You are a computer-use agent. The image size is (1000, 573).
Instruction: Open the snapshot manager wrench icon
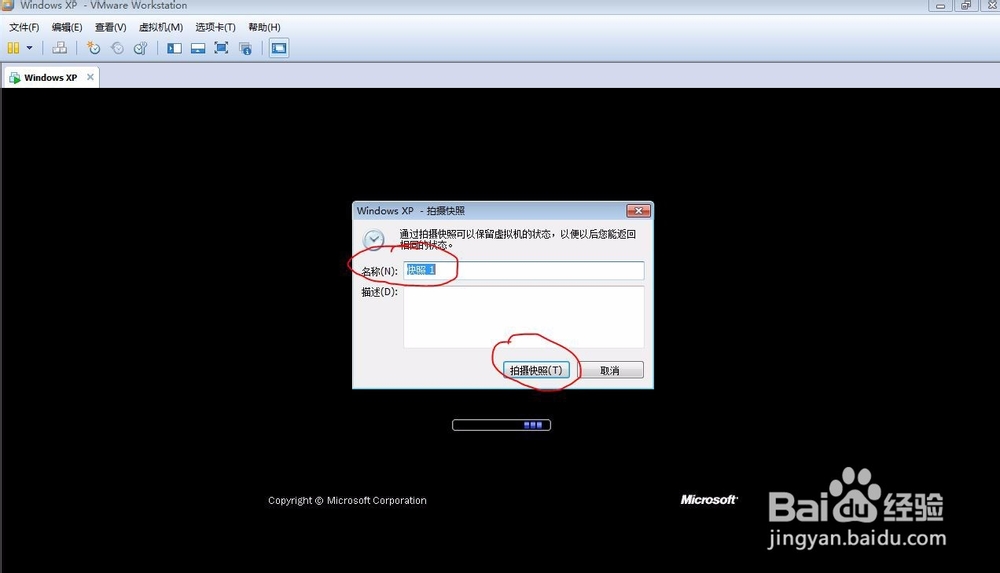pos(140,48)
